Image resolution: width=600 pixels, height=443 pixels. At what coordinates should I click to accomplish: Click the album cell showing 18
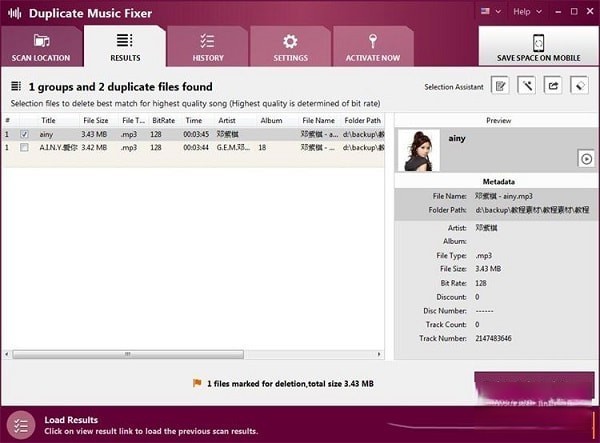tap(262, 147)
